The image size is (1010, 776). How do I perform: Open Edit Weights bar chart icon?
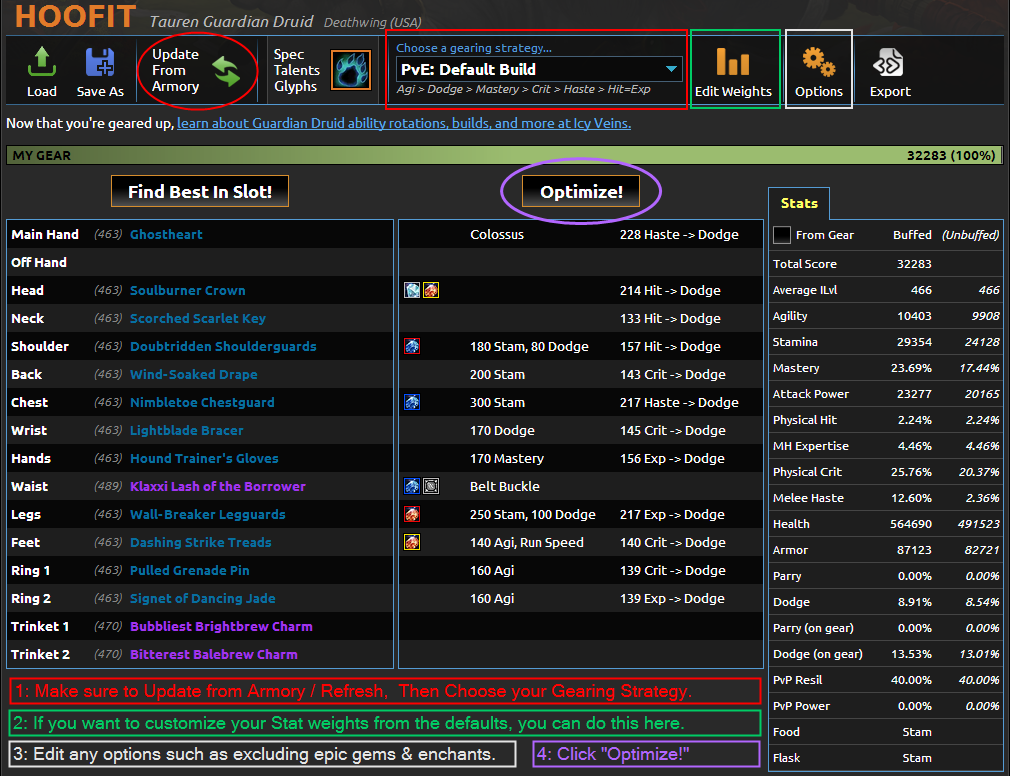(733, 62)
